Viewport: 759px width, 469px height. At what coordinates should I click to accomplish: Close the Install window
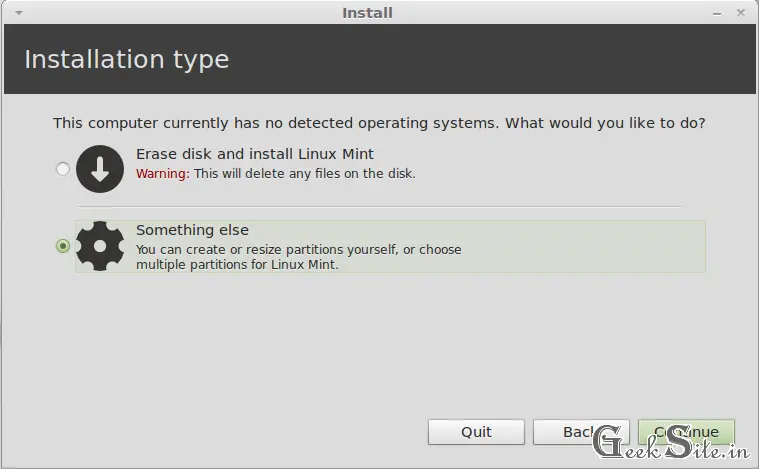coord(741,13)
